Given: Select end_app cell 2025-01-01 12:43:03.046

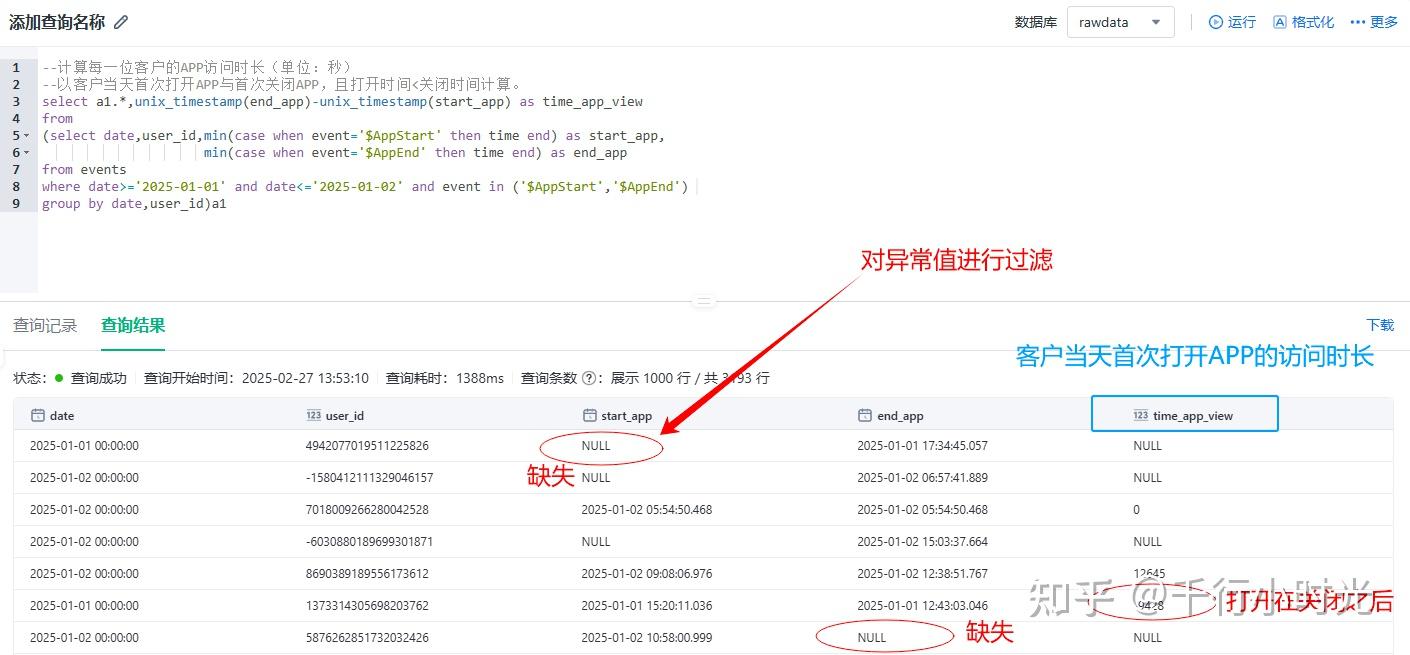Looking at the screenshot, I should [x=922, y=606].
